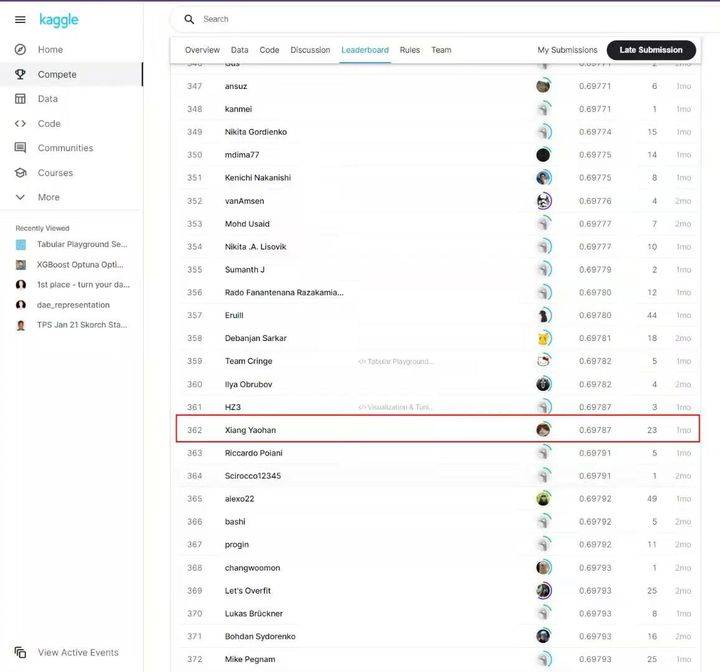
Task: Click the search magnifier icon
Action: [189, 19]
